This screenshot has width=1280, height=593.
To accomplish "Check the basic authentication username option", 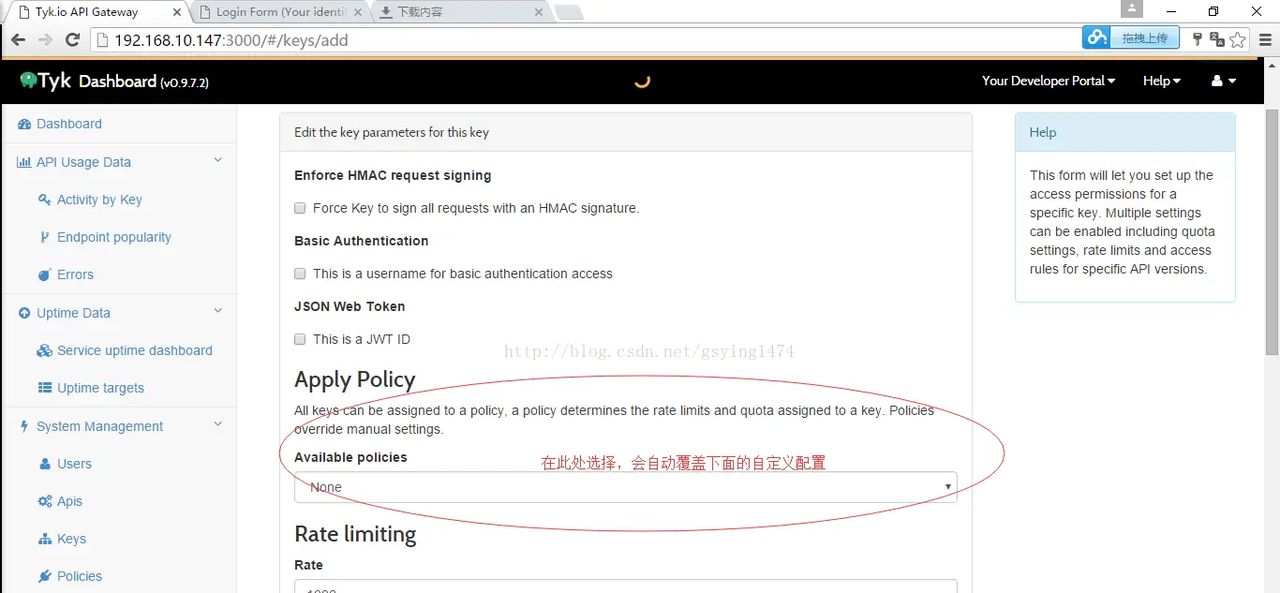I will tap(299, 273).
